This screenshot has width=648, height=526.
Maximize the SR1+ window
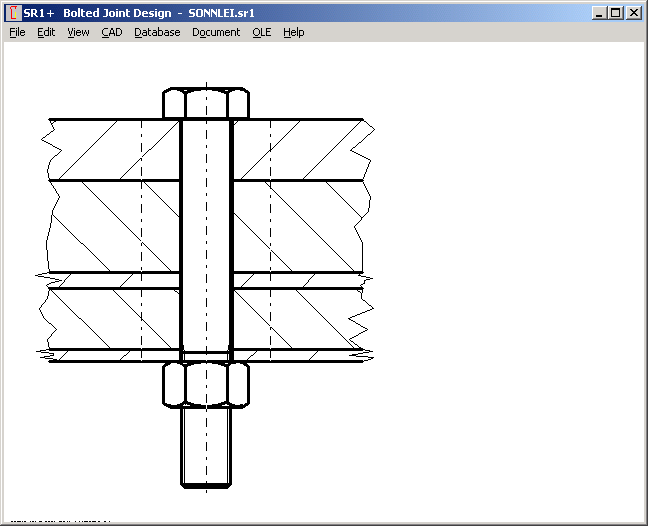coord(615,13)
